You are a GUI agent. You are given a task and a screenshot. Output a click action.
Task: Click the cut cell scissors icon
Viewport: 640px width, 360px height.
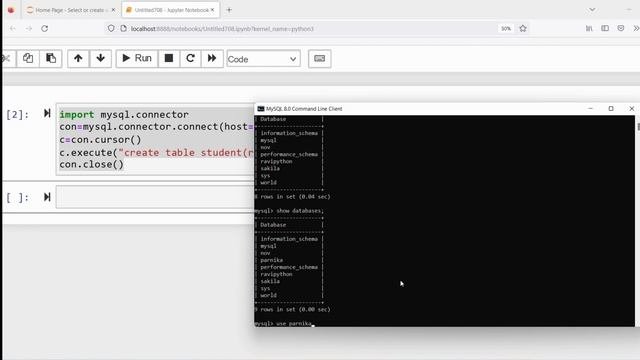7,58
